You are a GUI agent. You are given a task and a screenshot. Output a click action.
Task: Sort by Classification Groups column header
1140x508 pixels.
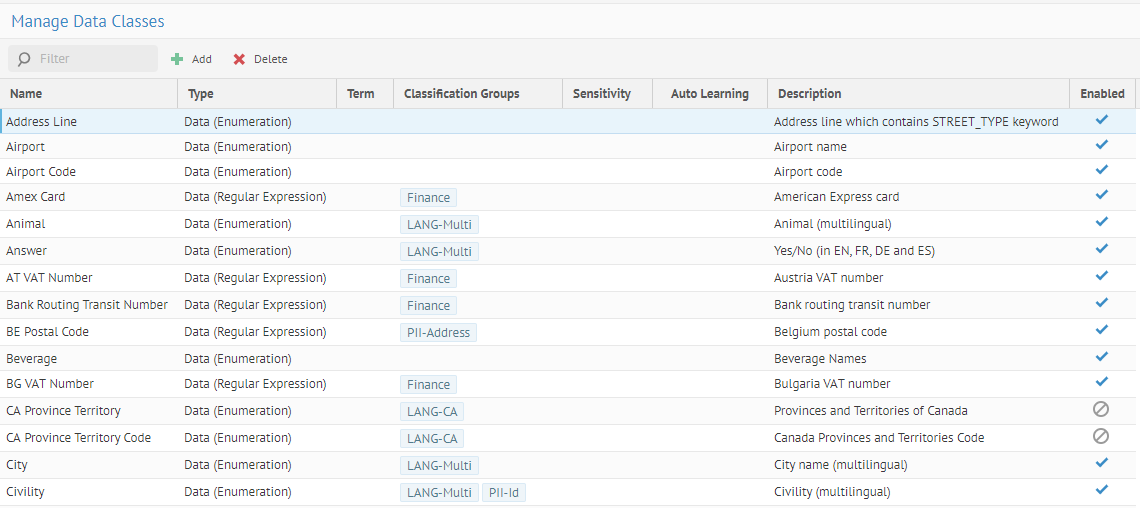[461, 94]
